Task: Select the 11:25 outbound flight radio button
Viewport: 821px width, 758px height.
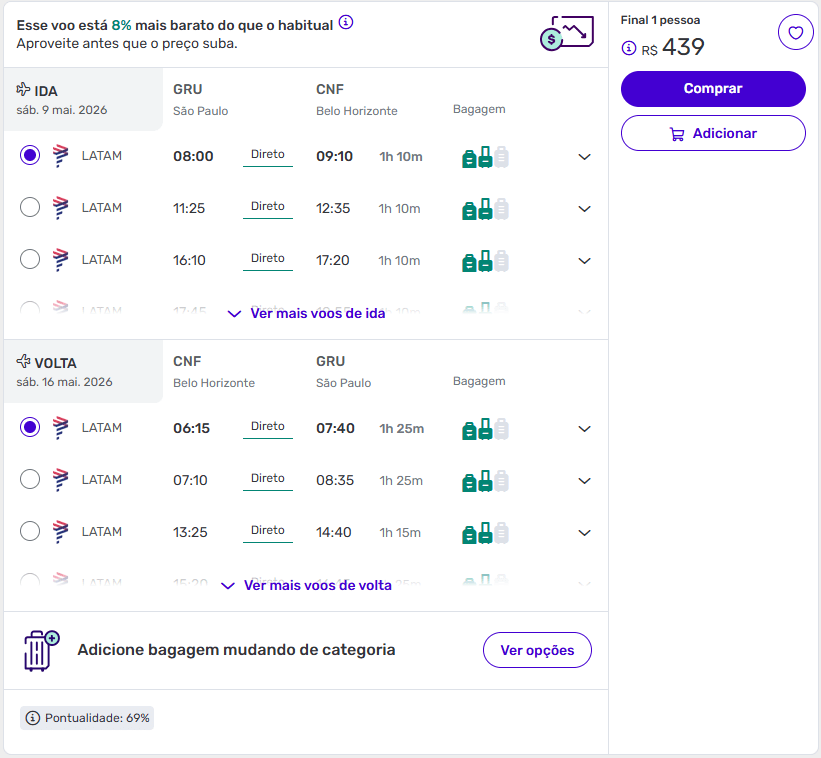Action: 30,208
